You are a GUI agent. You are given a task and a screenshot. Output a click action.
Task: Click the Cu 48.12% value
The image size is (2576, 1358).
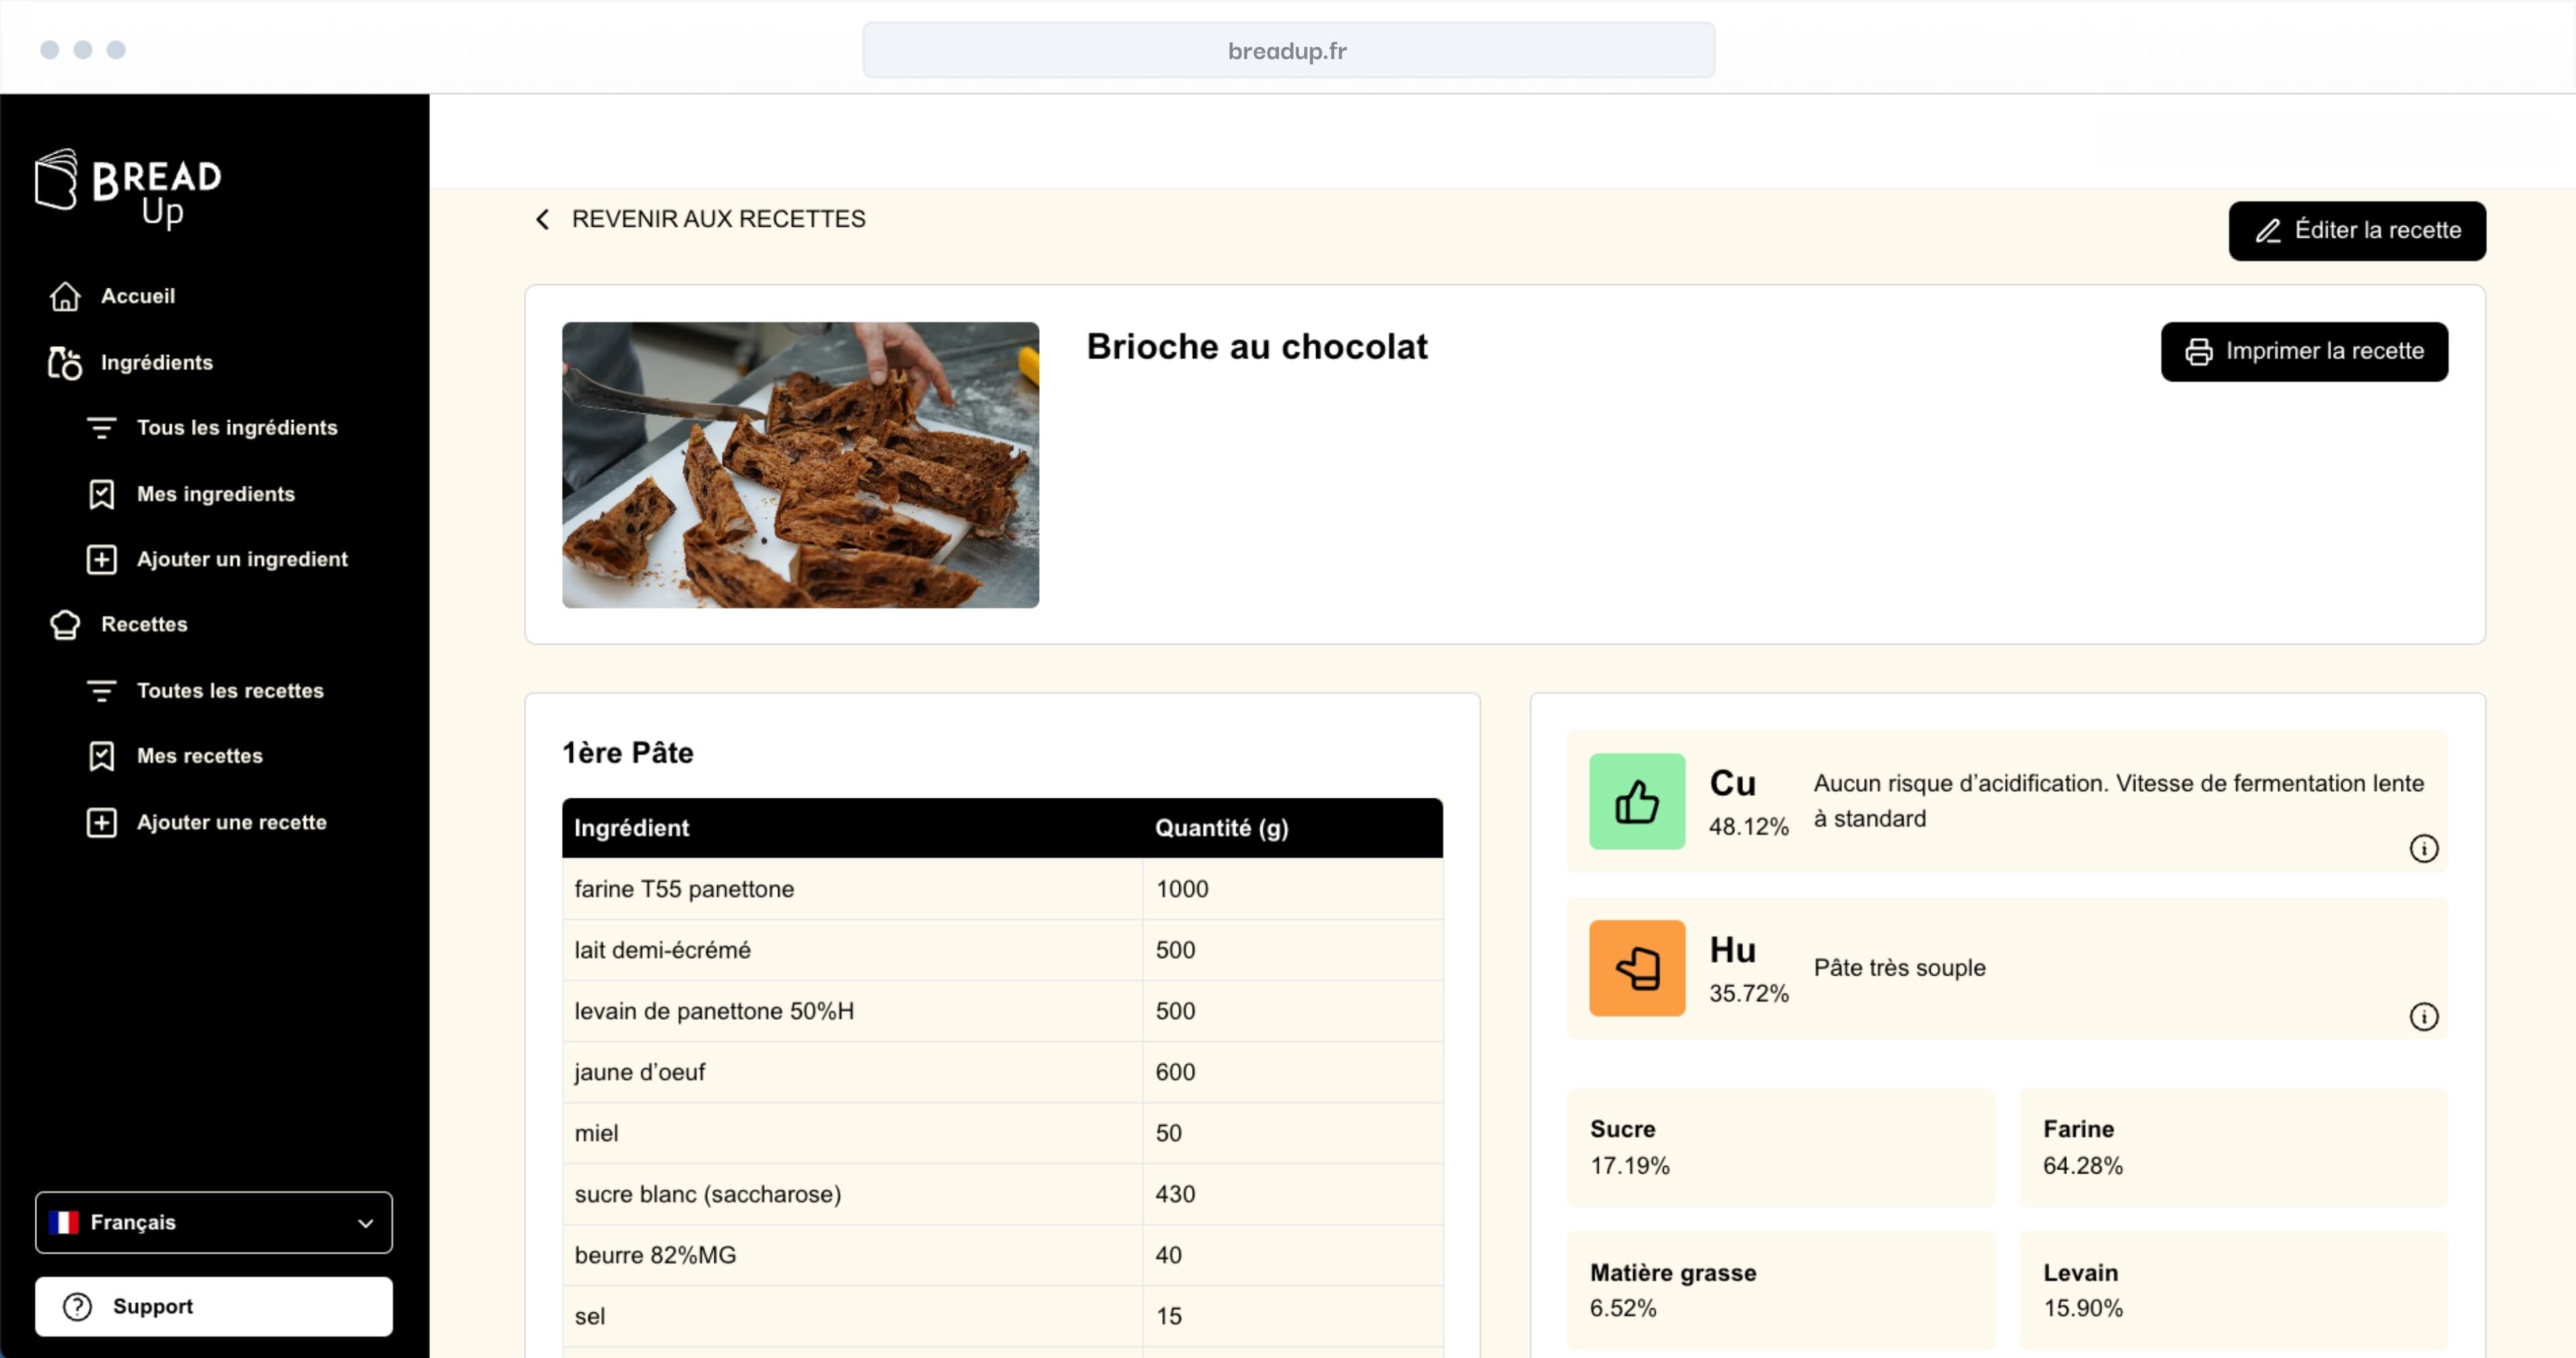click(1748, 826)
